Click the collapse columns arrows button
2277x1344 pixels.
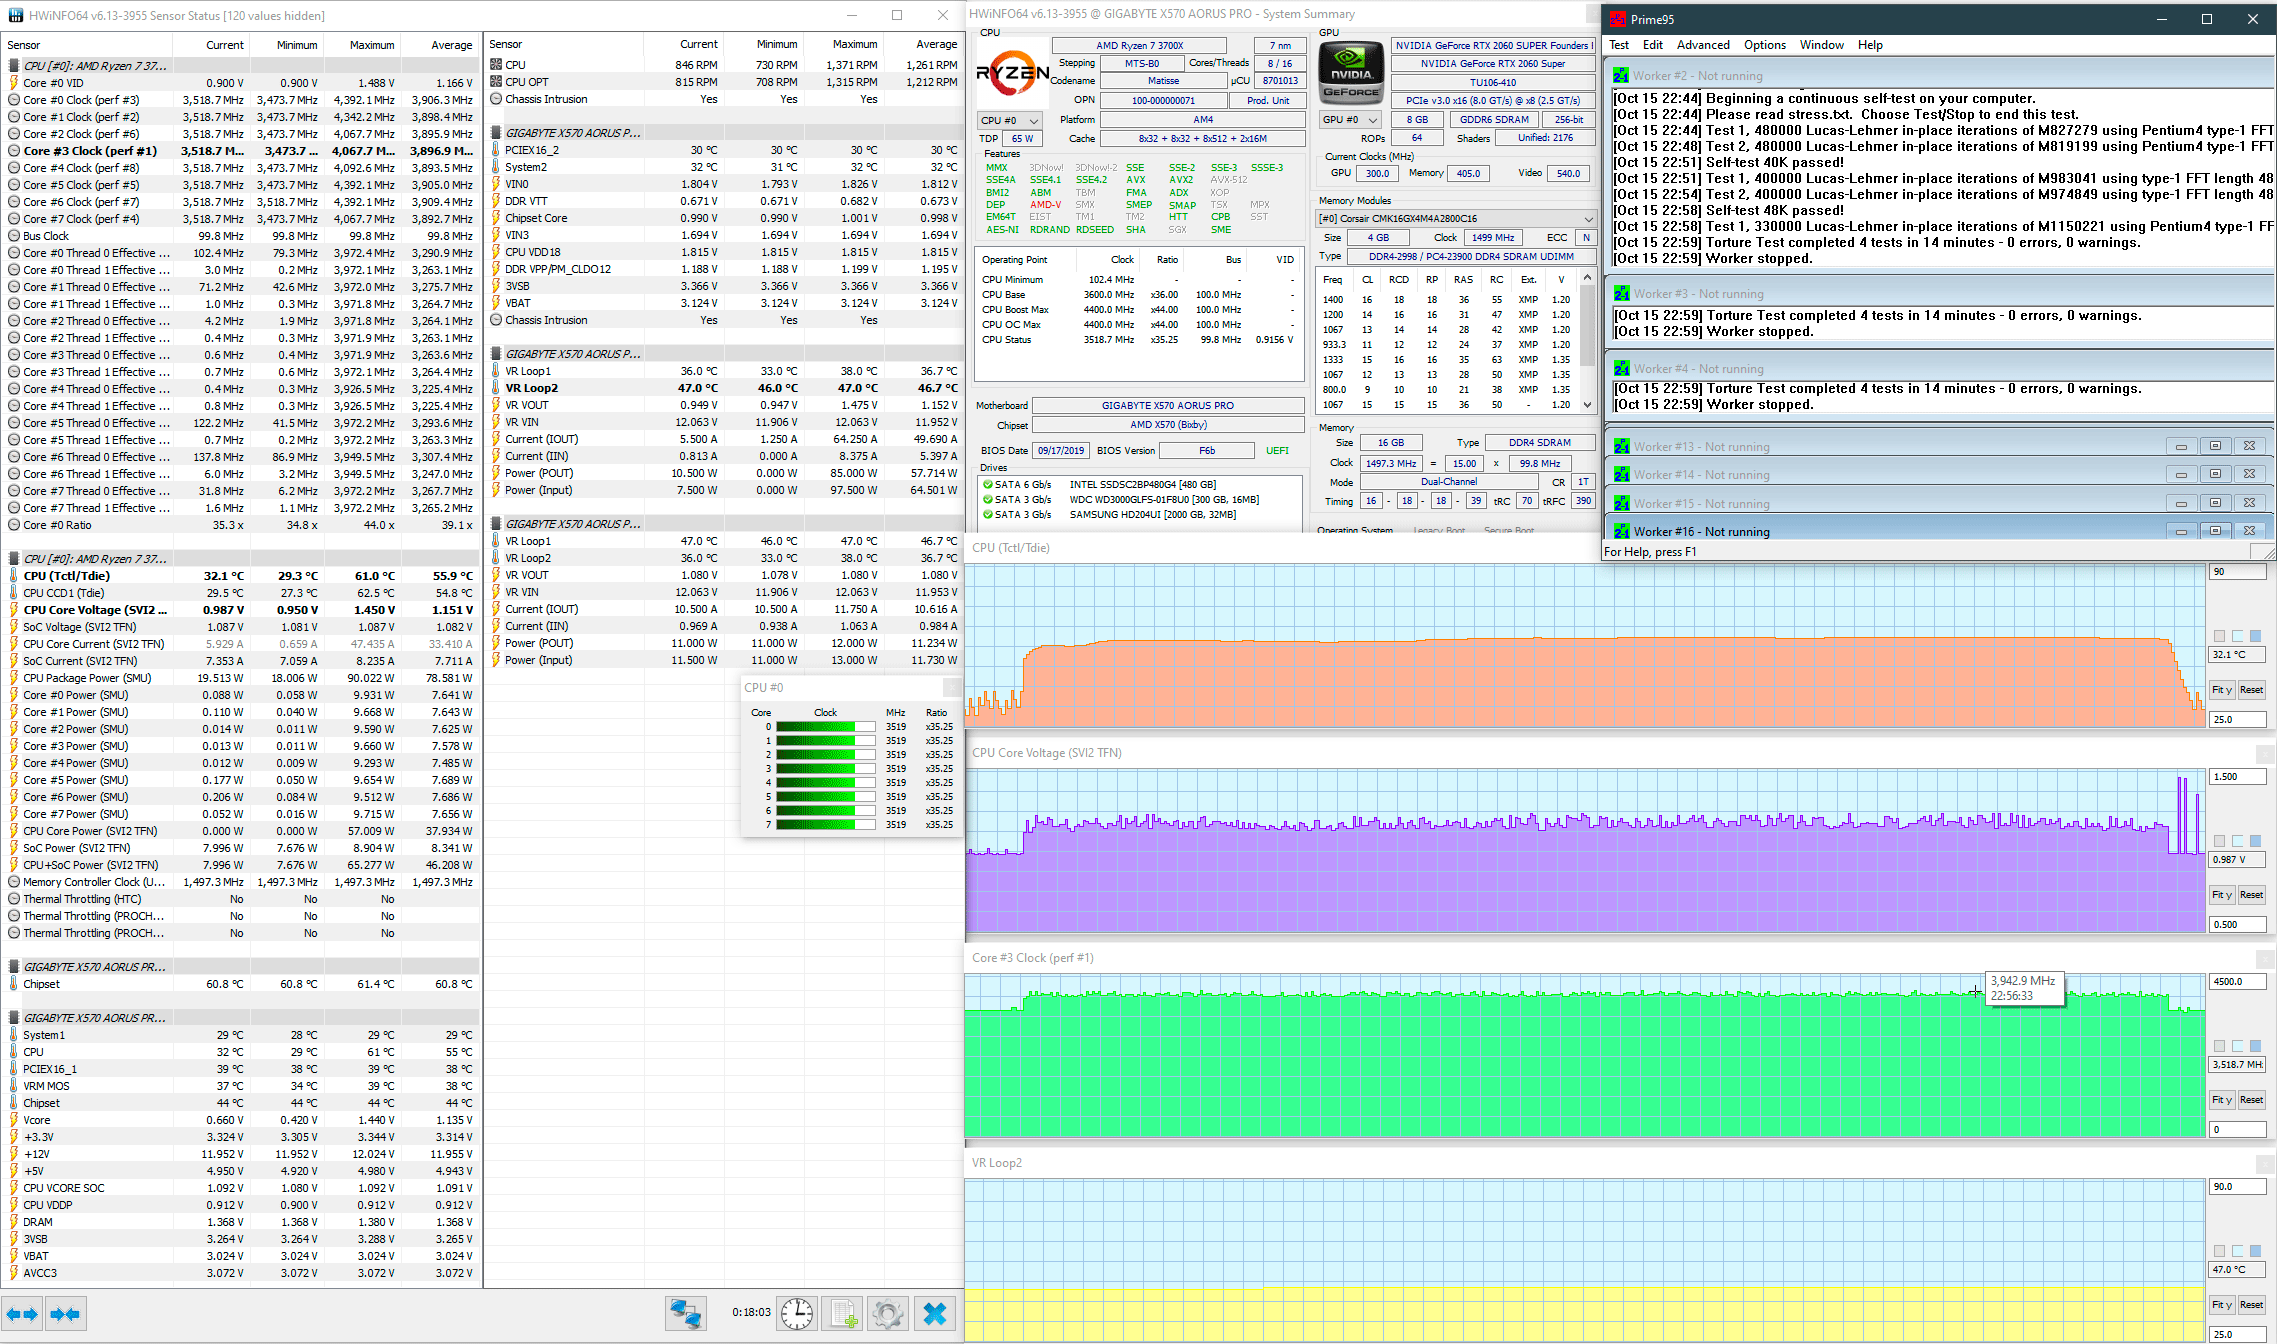tap(65, 1314)
